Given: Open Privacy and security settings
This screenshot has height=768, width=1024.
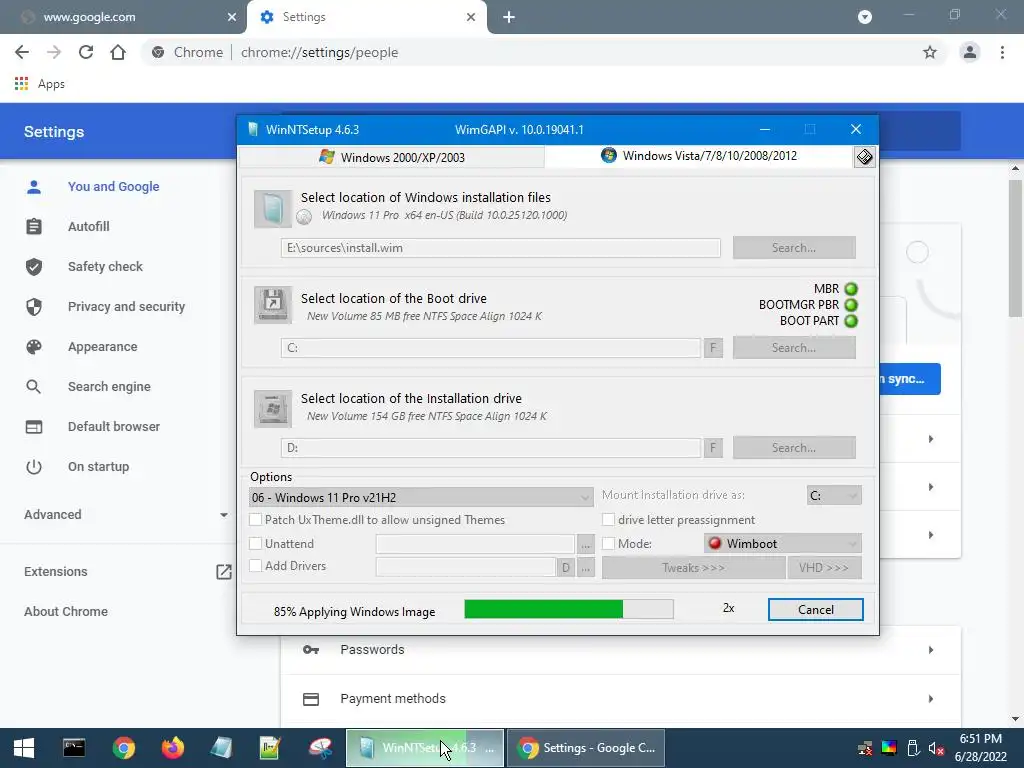Looking at the screenshot, I should coord(126,307).
